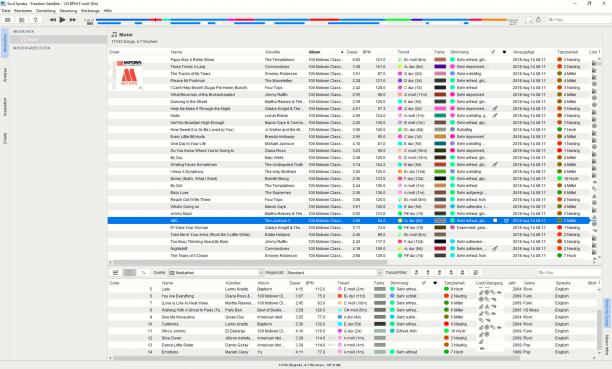Open the Bearbeiten menu
The height and width of the screenshot is (369, 612).
click(23, 11)
